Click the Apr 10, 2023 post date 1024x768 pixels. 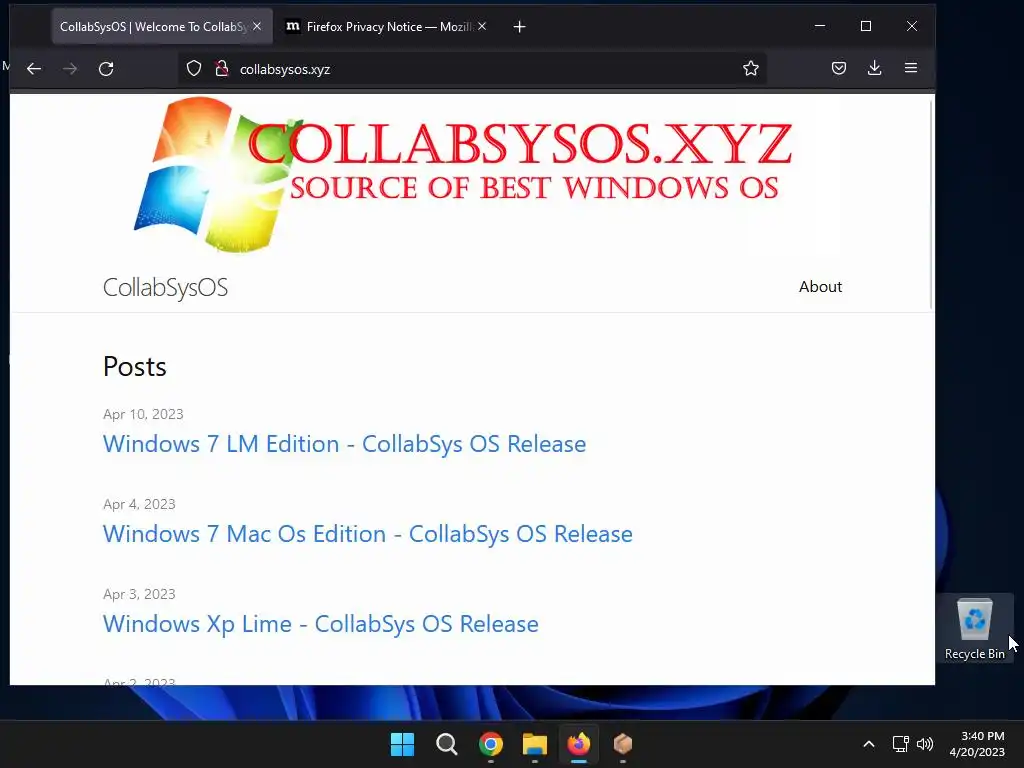pyautogui.click(x=143, y=414)
